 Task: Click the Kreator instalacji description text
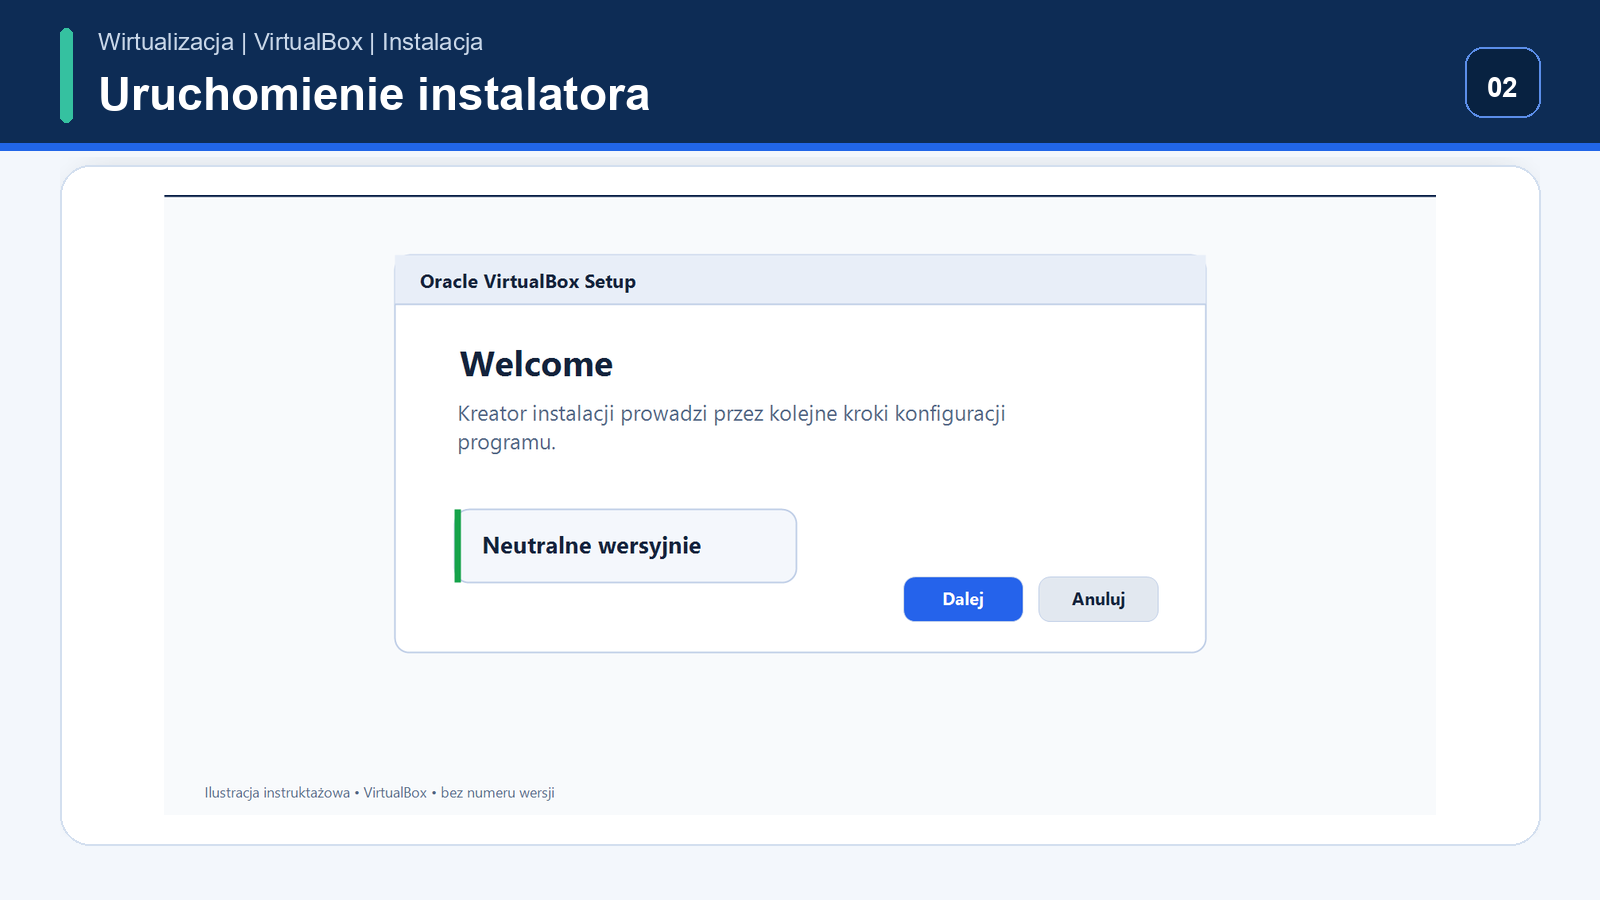click(731, 427)
